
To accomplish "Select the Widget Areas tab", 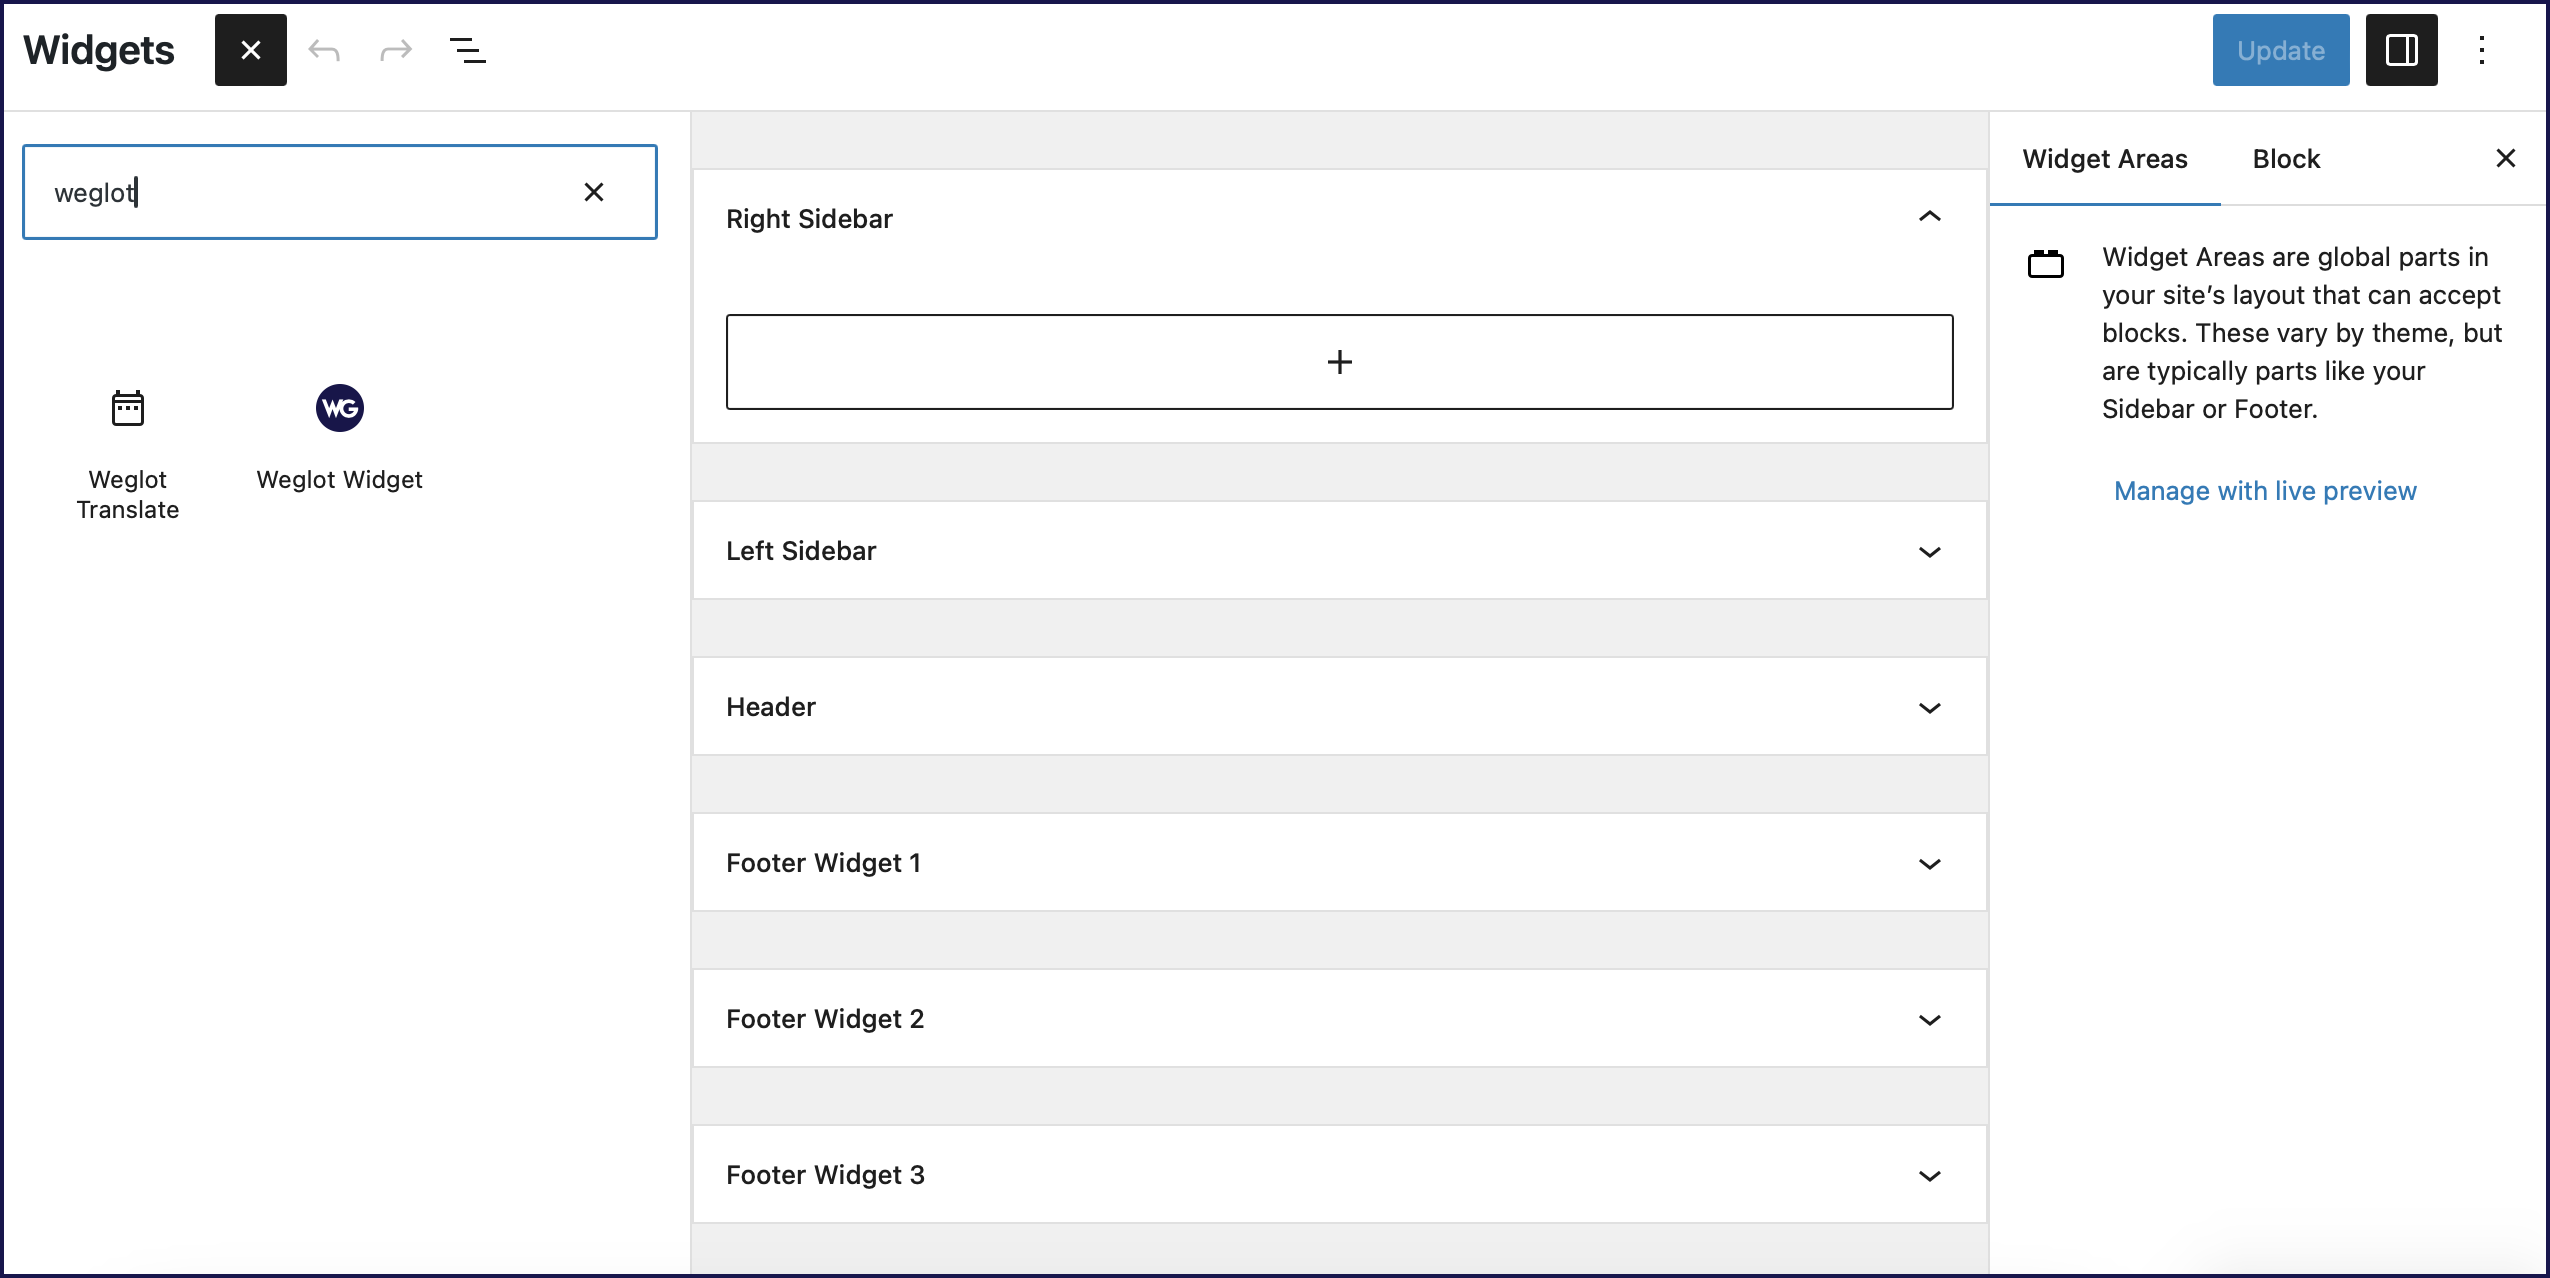I will [2105, 158].
